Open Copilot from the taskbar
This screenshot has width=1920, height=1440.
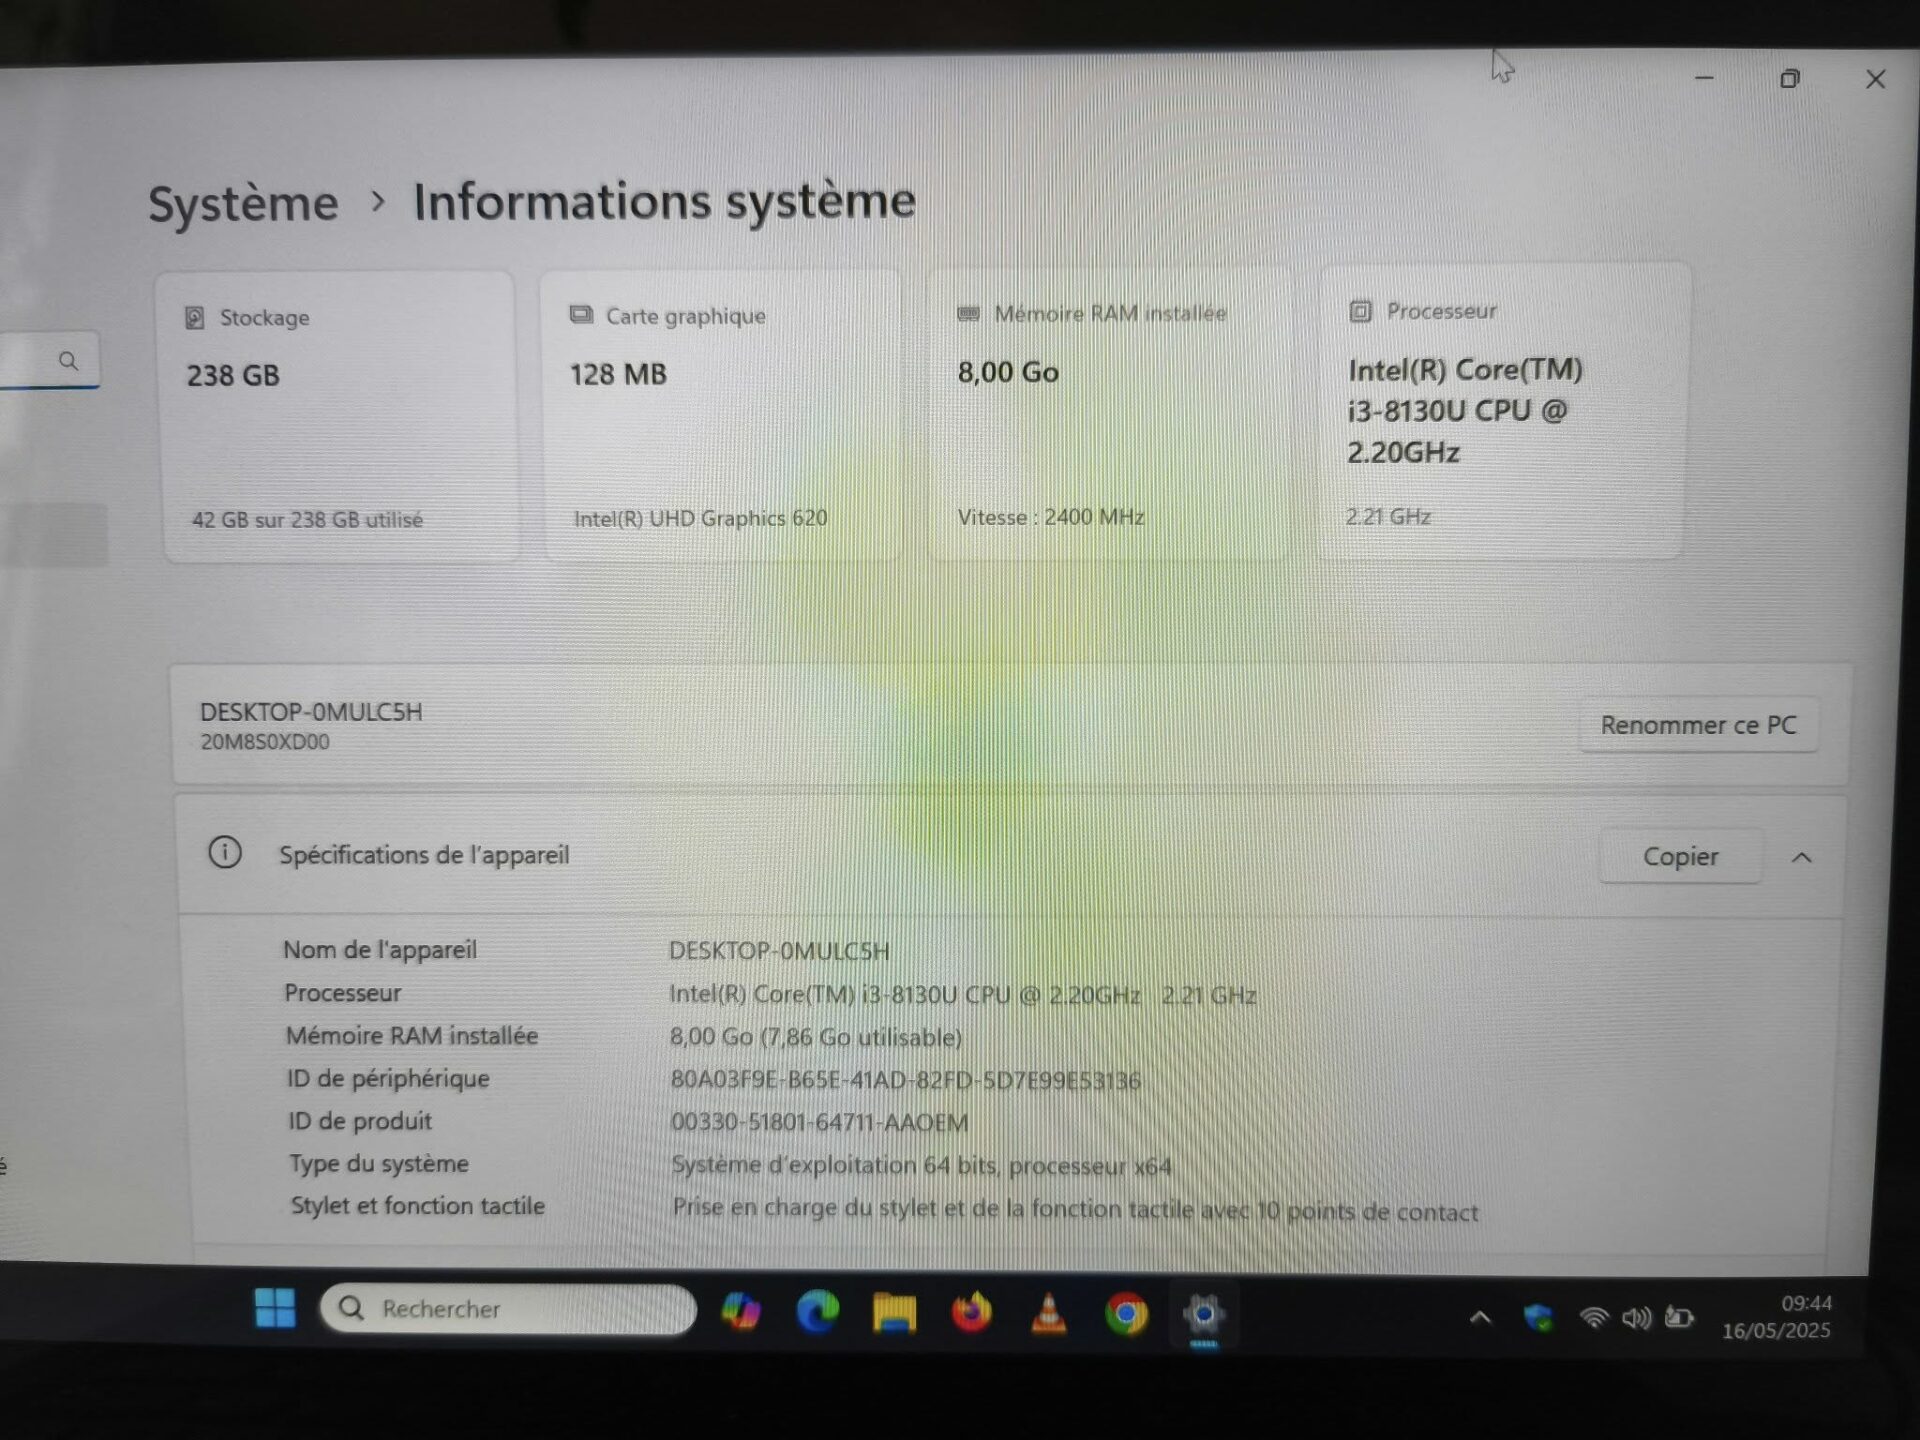pos(741,1311)
